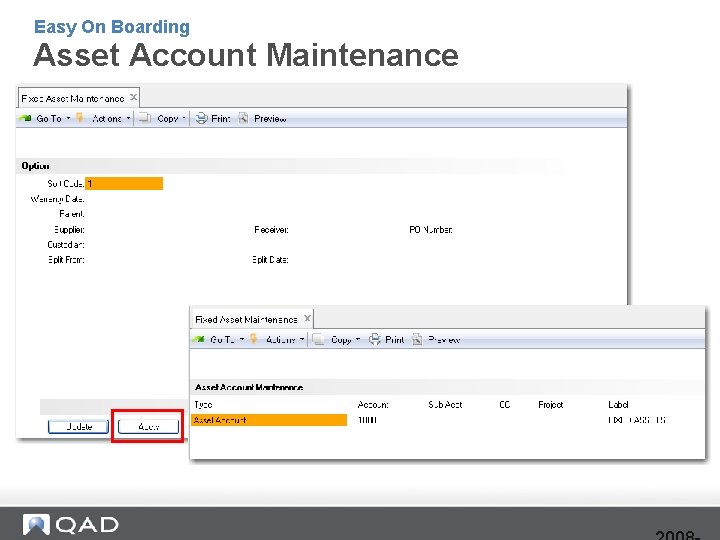Open the Go To menu in back window
The image size is (720, 540).
(49, 118)
